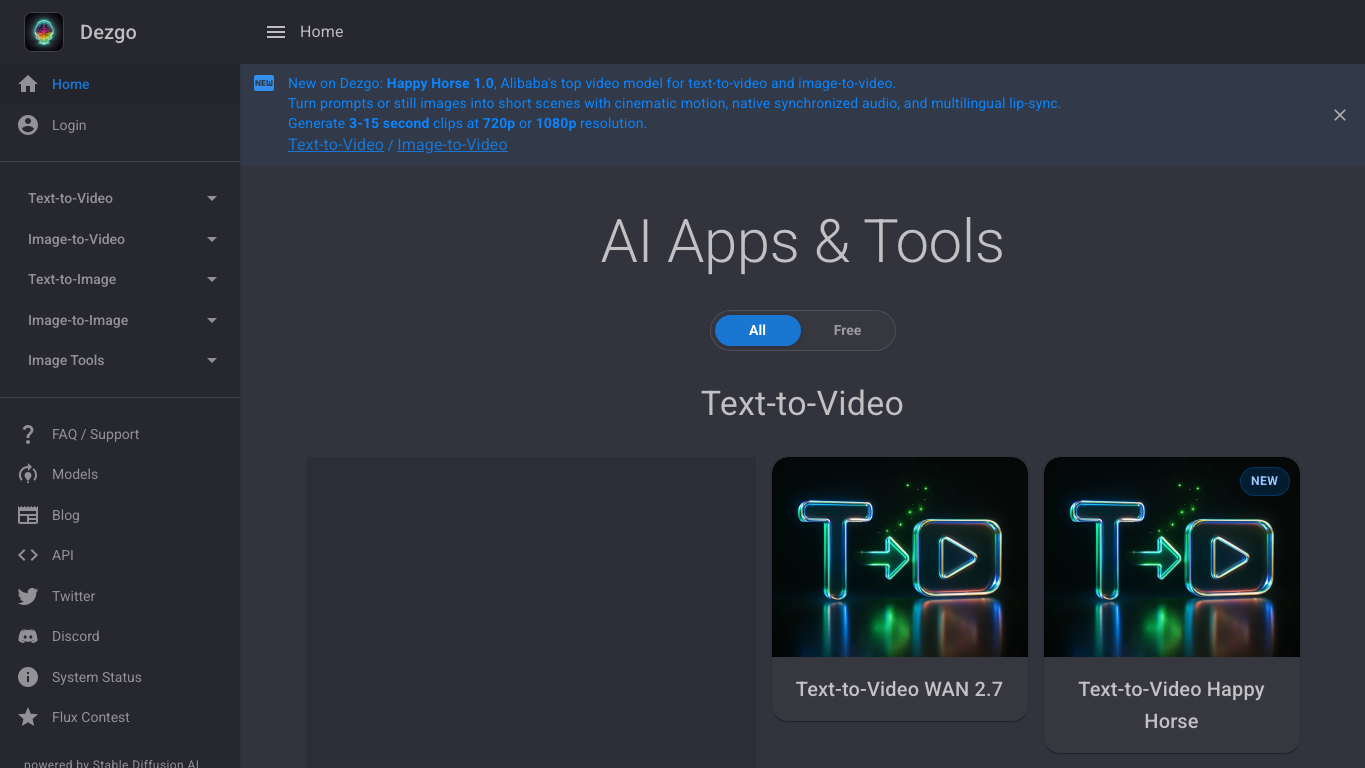Viewport: 1365px width, 768px height.
Task: Expand the Image Tools sidebar menu
Action: (120, 360)
